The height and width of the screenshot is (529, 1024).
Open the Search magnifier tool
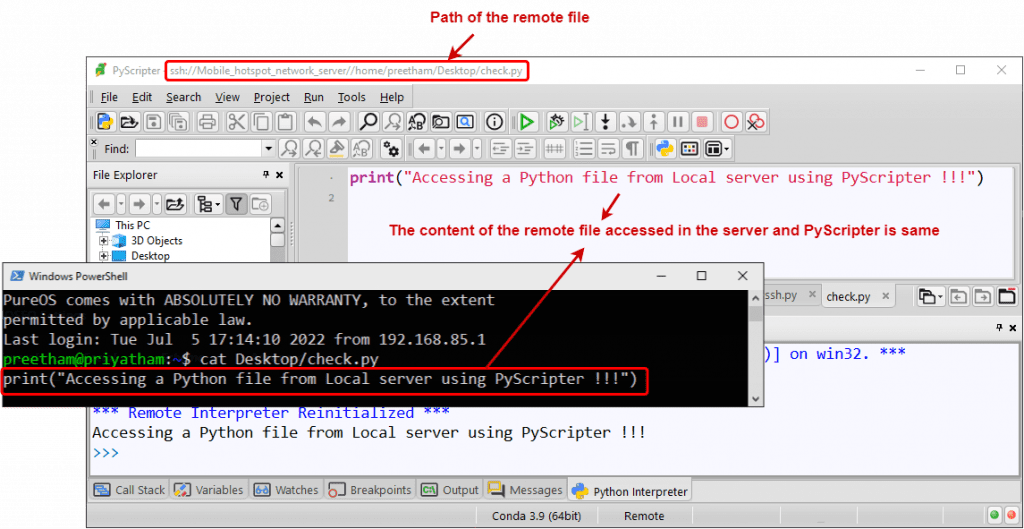point(368,121)
